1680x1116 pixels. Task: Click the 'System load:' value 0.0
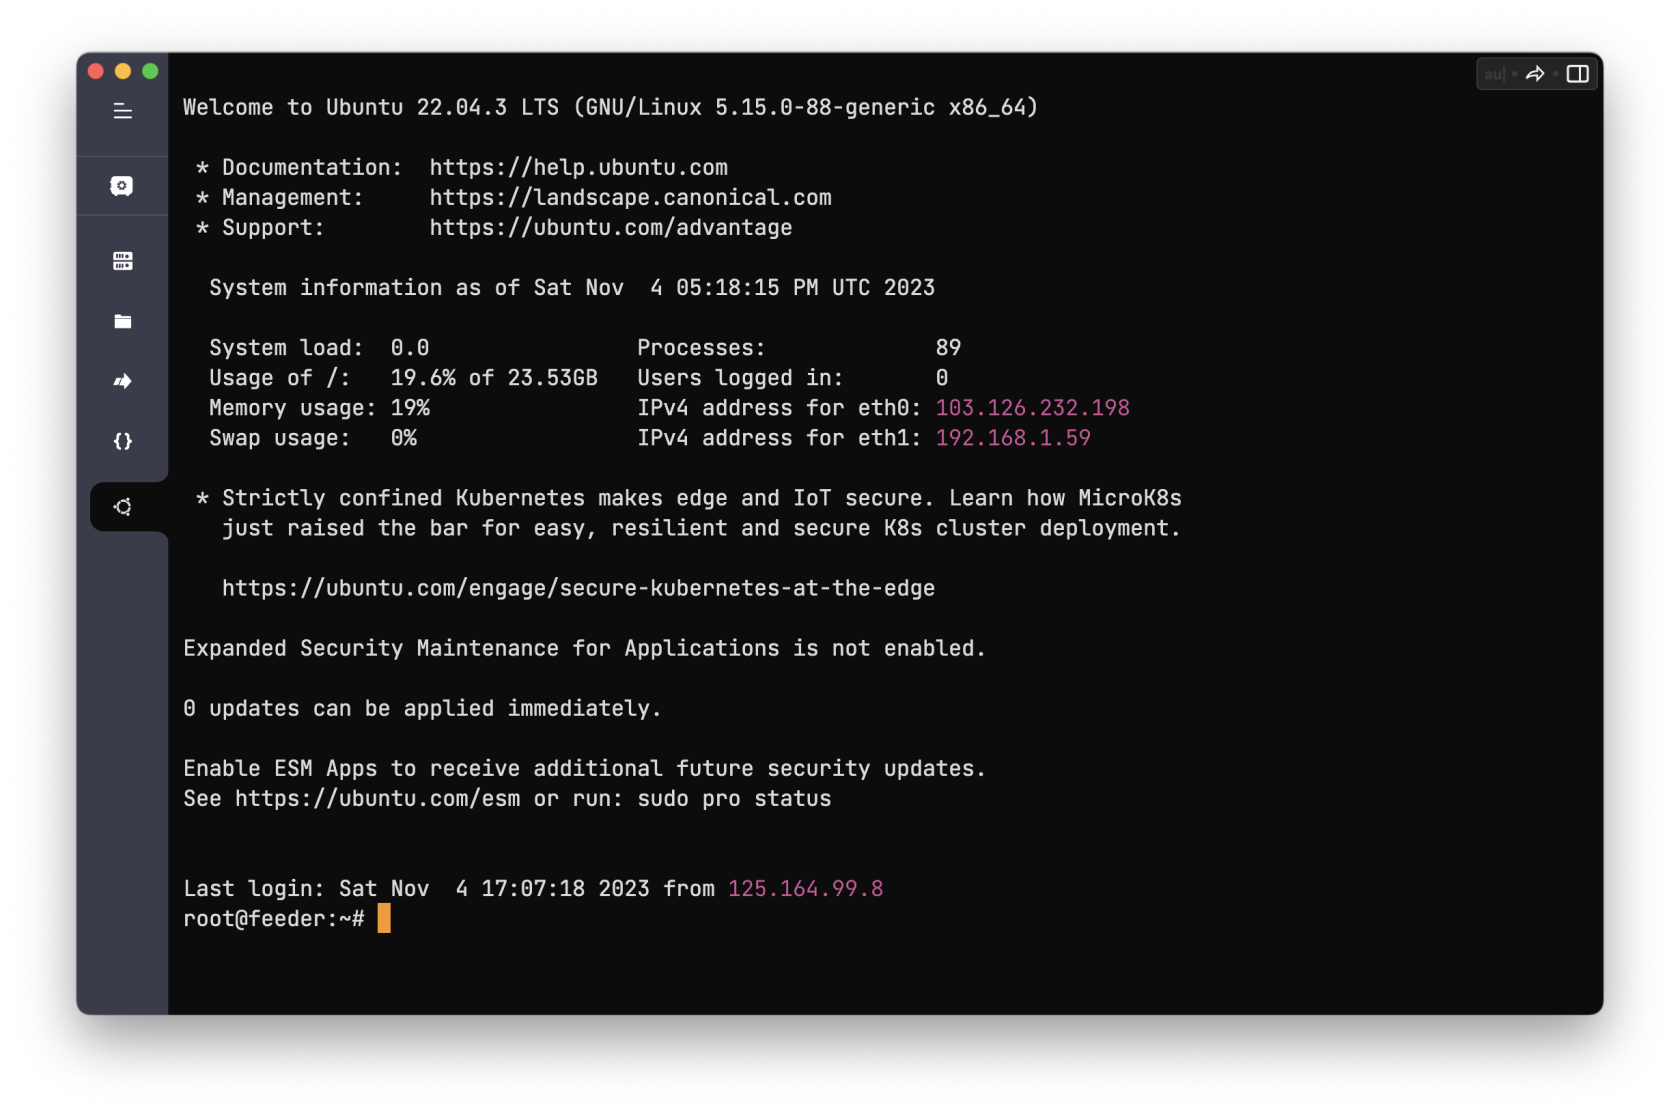pos(410,348)
